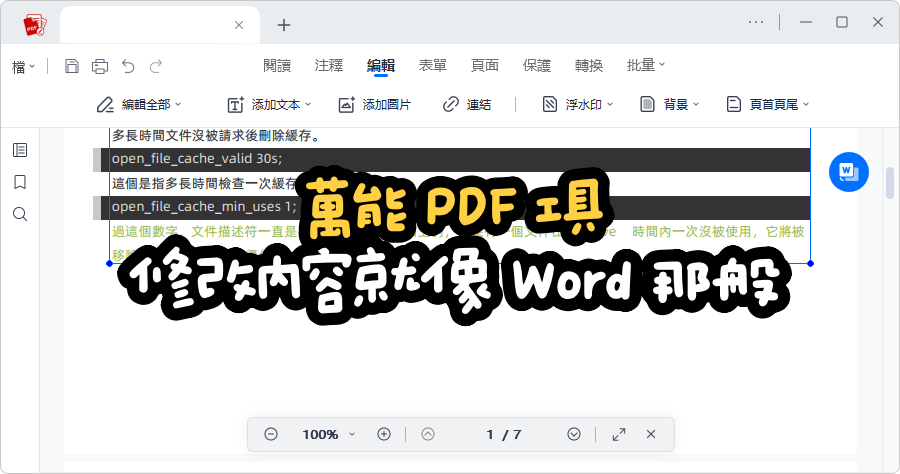This screenshot has width=900, height=474.
Task: Open the 表單 tab
Action: 433,65
